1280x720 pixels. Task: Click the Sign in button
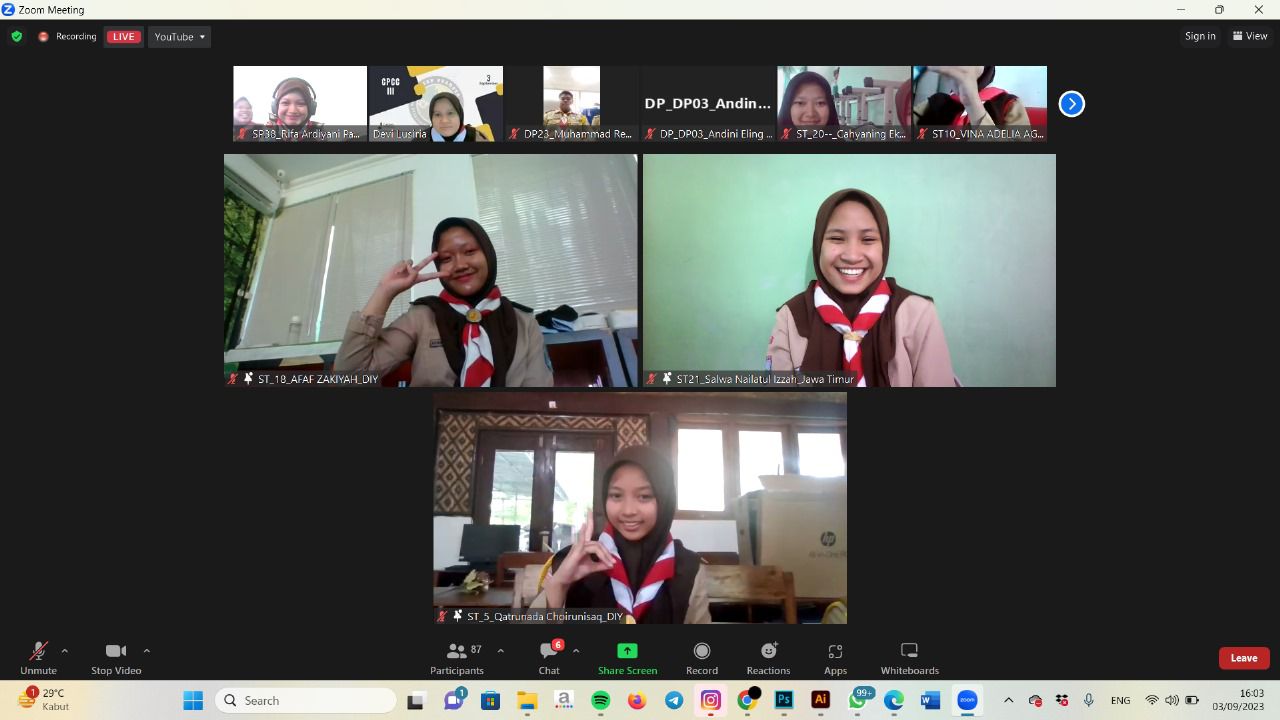1200,36
